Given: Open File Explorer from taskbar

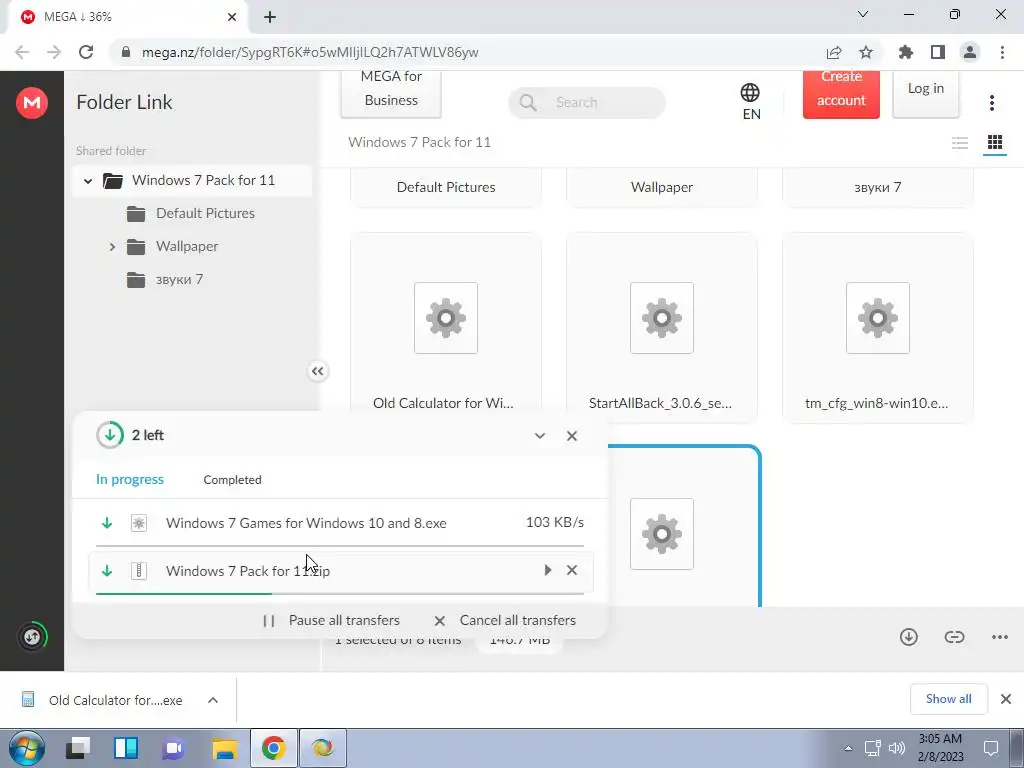Looking at the screenshot, I should pos(225,748).
